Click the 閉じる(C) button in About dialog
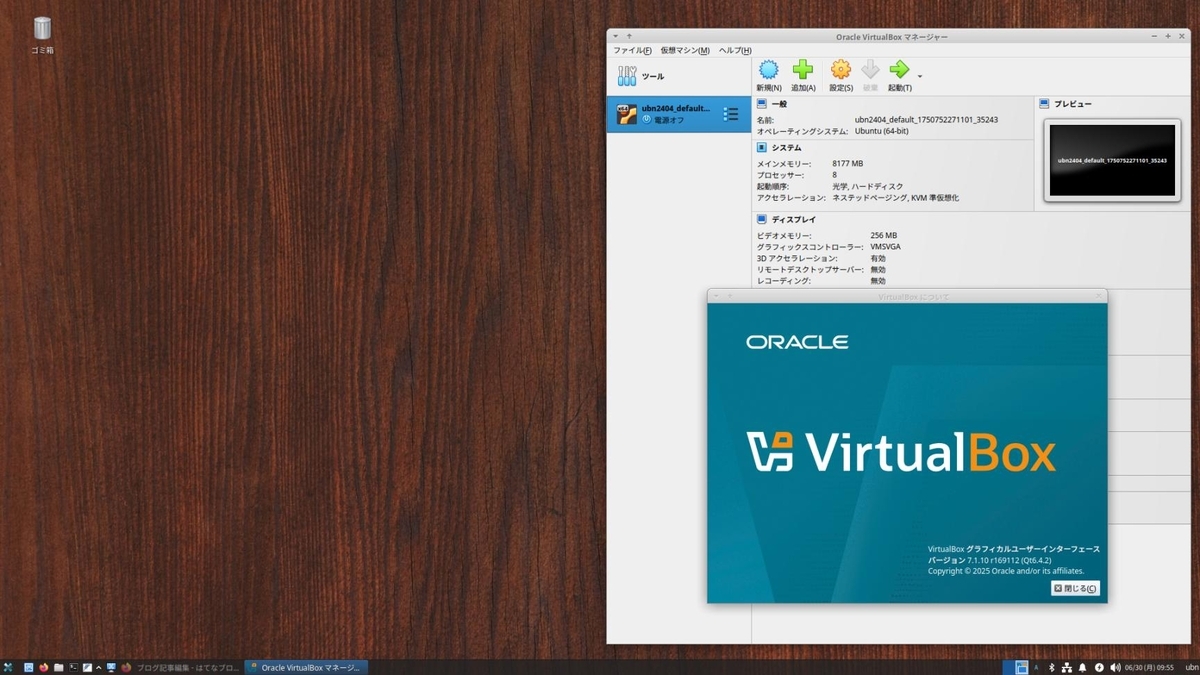 [x=1075, y=588]
